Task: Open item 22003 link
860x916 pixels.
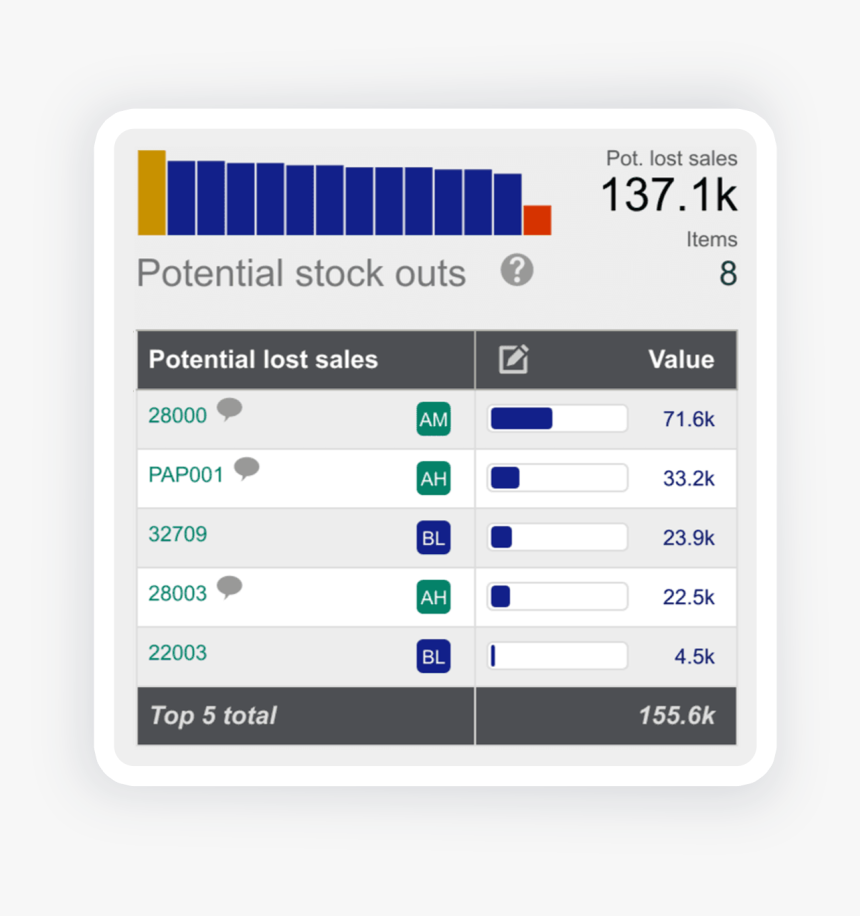Action: pyautogui.click(x=177, y=653)
